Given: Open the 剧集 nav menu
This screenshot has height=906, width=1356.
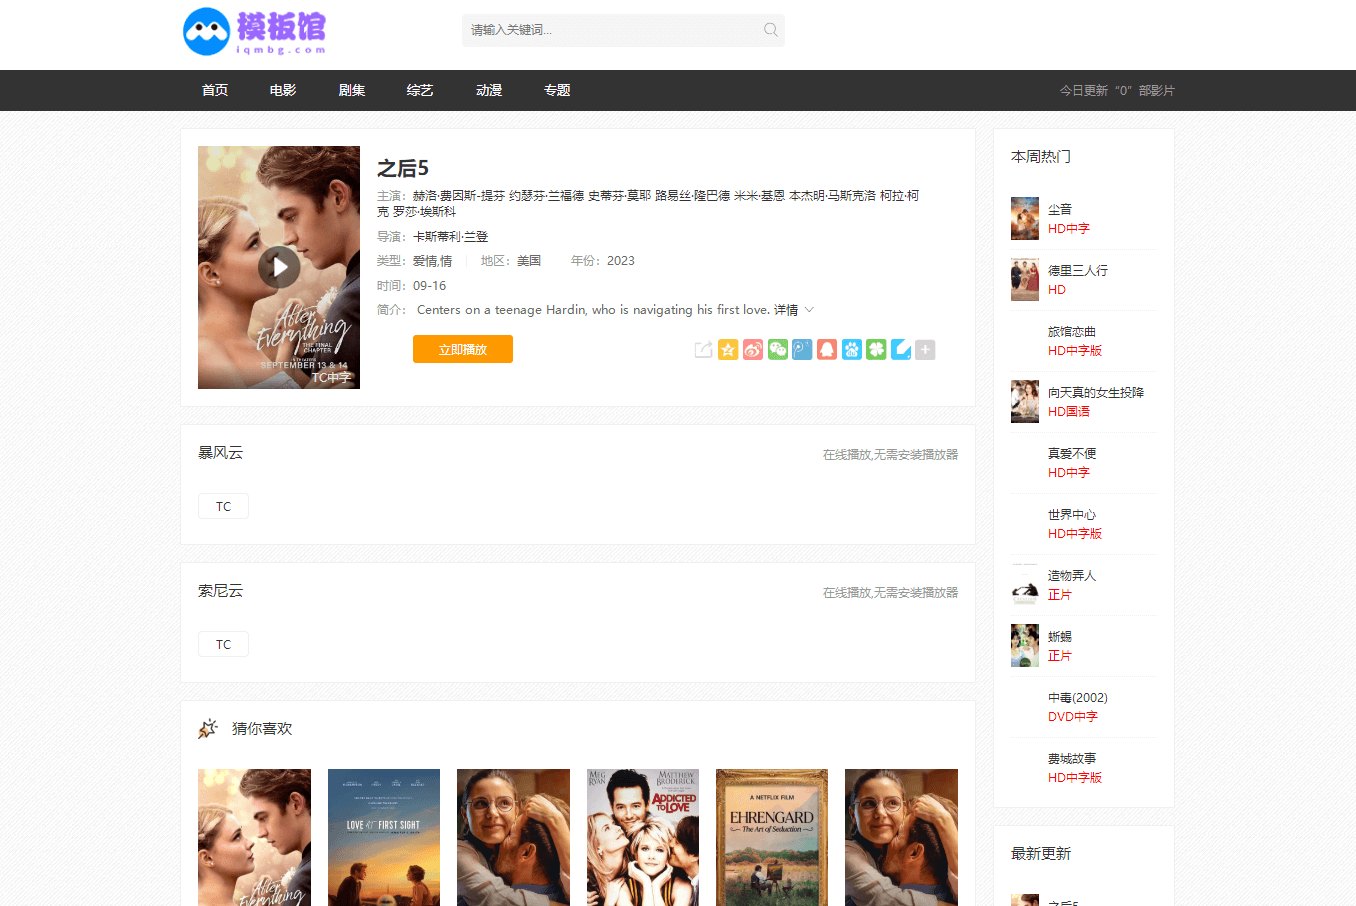Looking at the screenshot, I should point(352,90).
